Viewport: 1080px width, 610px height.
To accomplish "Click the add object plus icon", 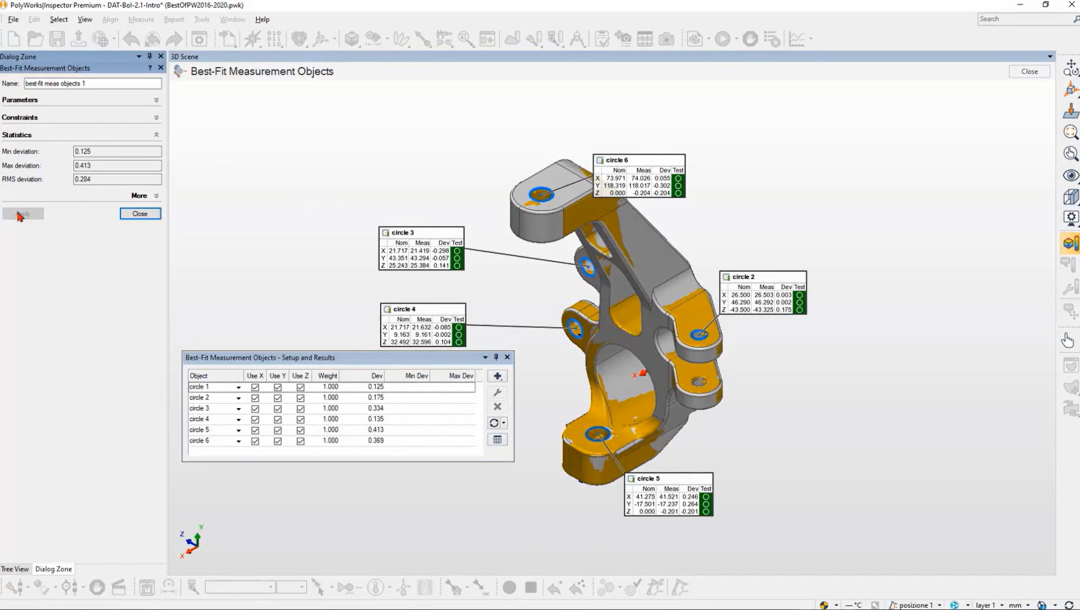I will click(x=497, y=376).
